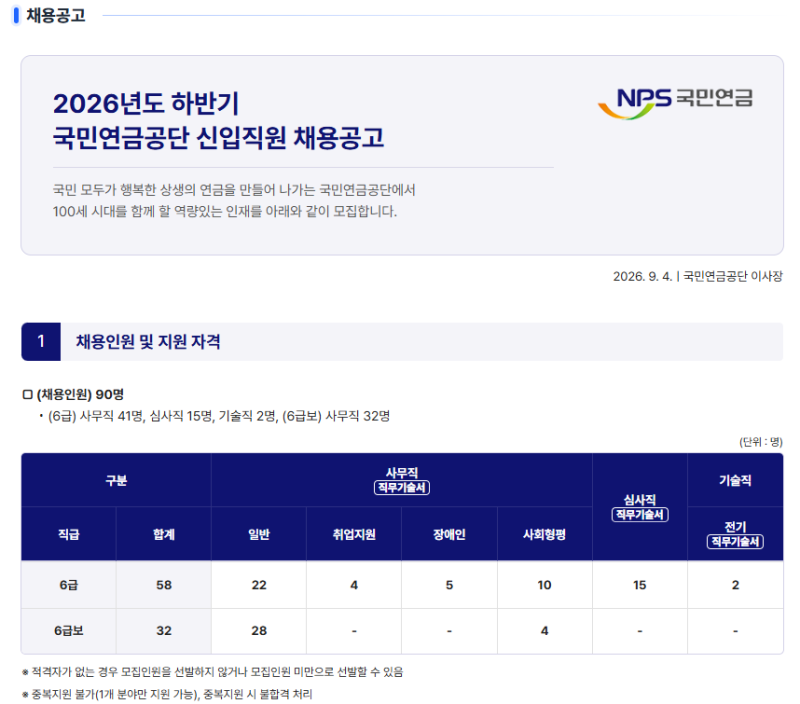
Task: Click the 적격자가 없는 경우 footnote
Action: 212,672
